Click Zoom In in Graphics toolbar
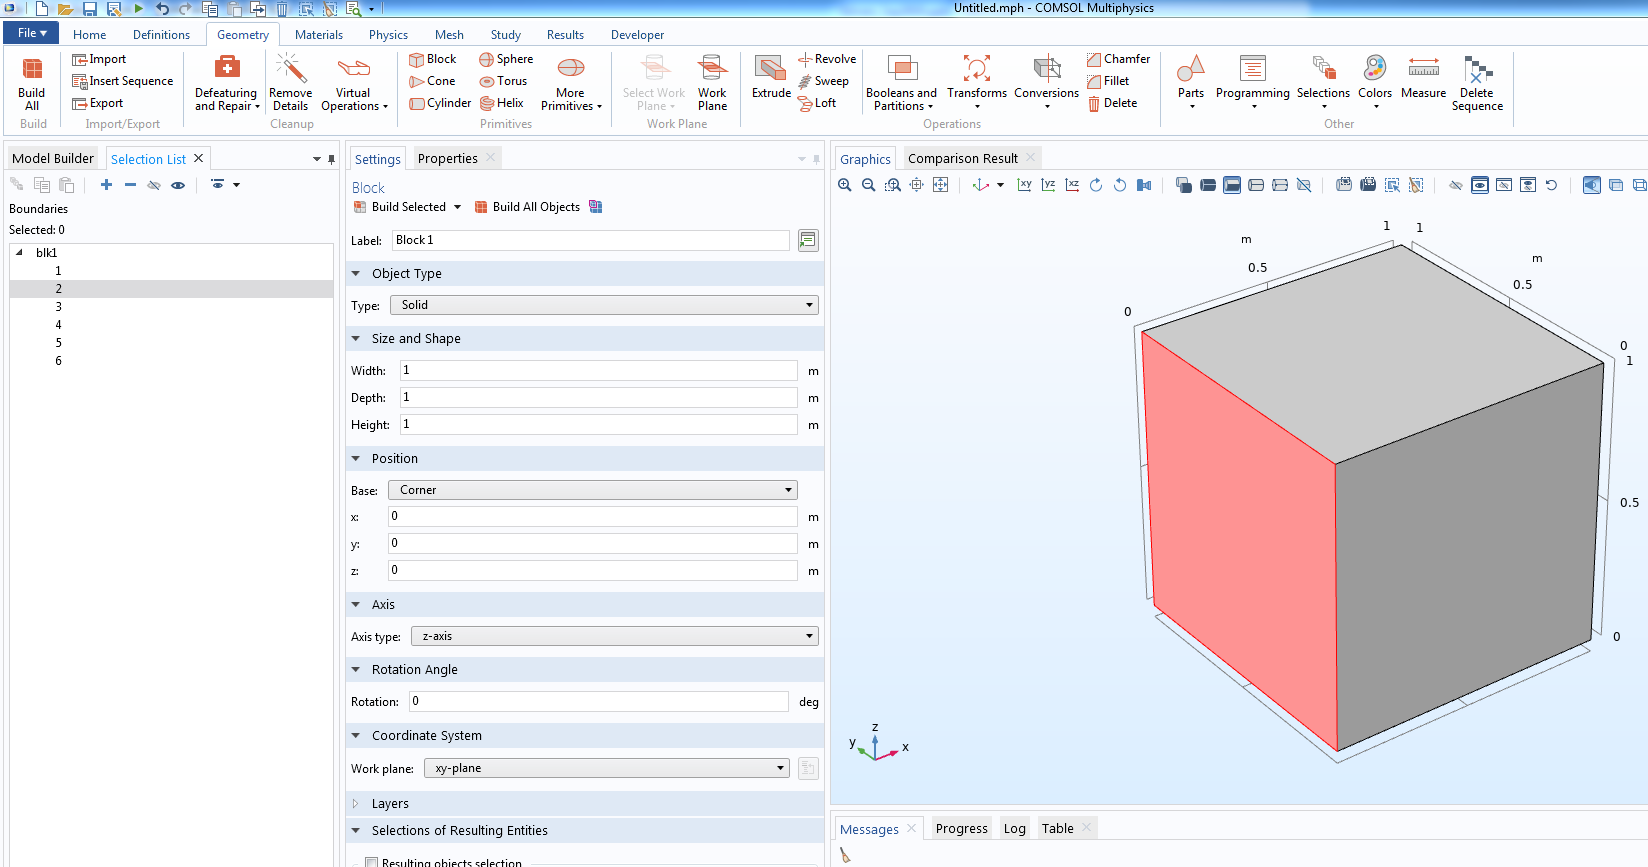Viewport: 1648px width, 867px height. (x=845, y=185)
